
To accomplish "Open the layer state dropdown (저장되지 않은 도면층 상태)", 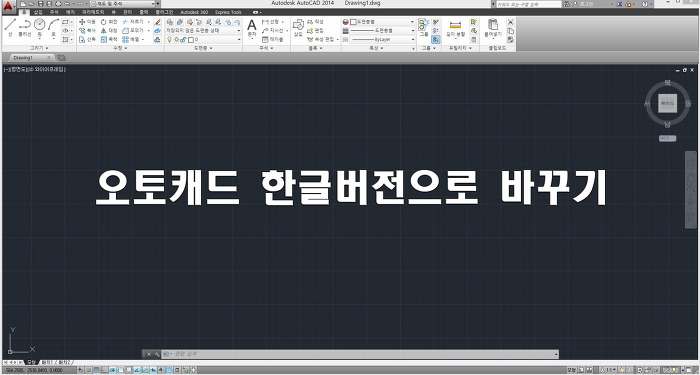I will (x=204, y=30).
